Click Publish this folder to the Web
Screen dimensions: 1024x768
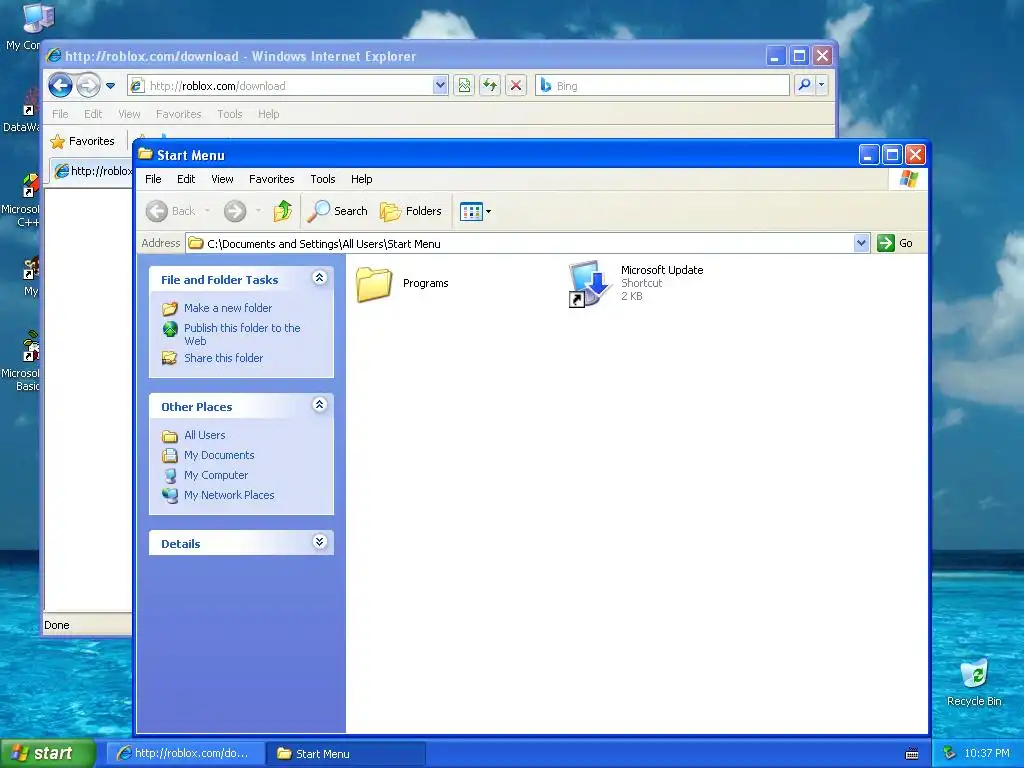click(x=242, y=334)
